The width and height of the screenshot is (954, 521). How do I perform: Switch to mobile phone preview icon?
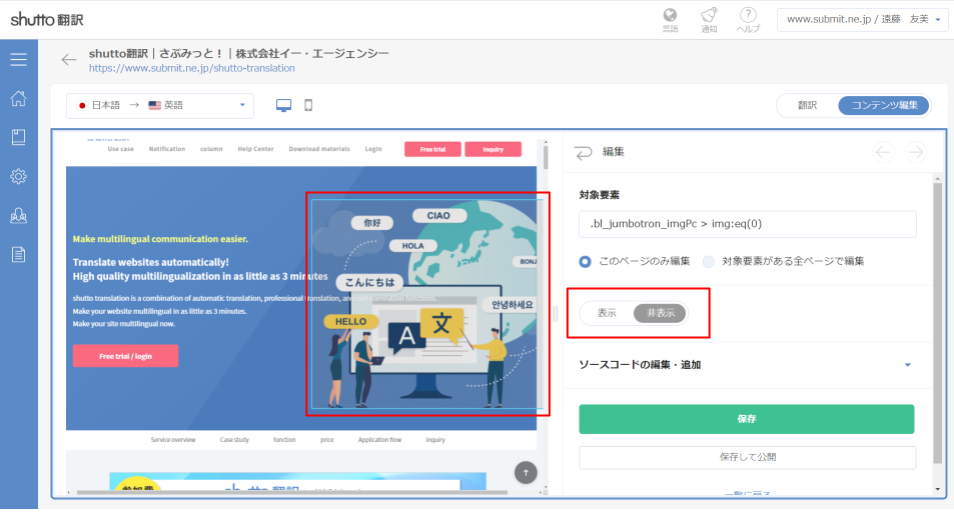pos(308,105)
